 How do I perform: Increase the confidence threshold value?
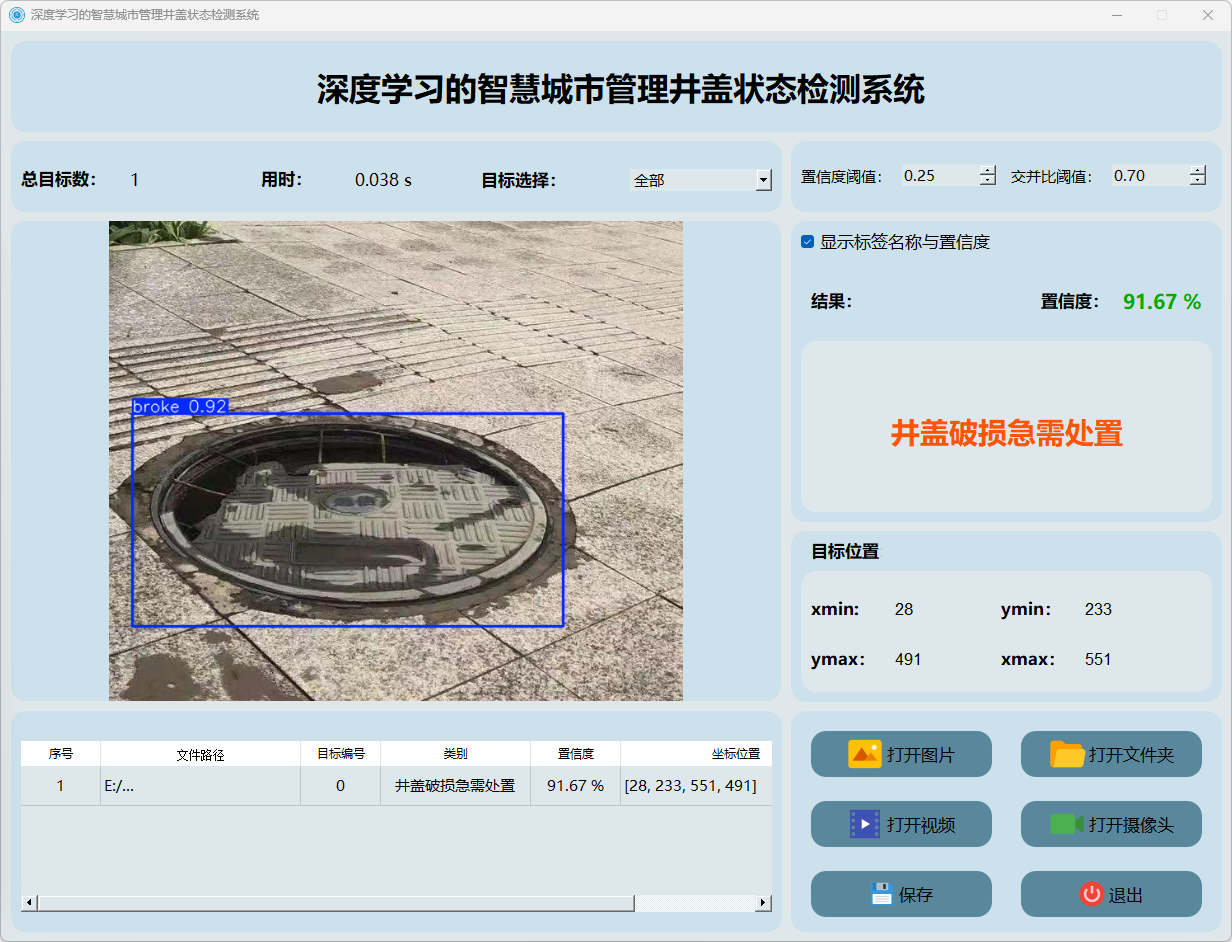pos(988,170)
